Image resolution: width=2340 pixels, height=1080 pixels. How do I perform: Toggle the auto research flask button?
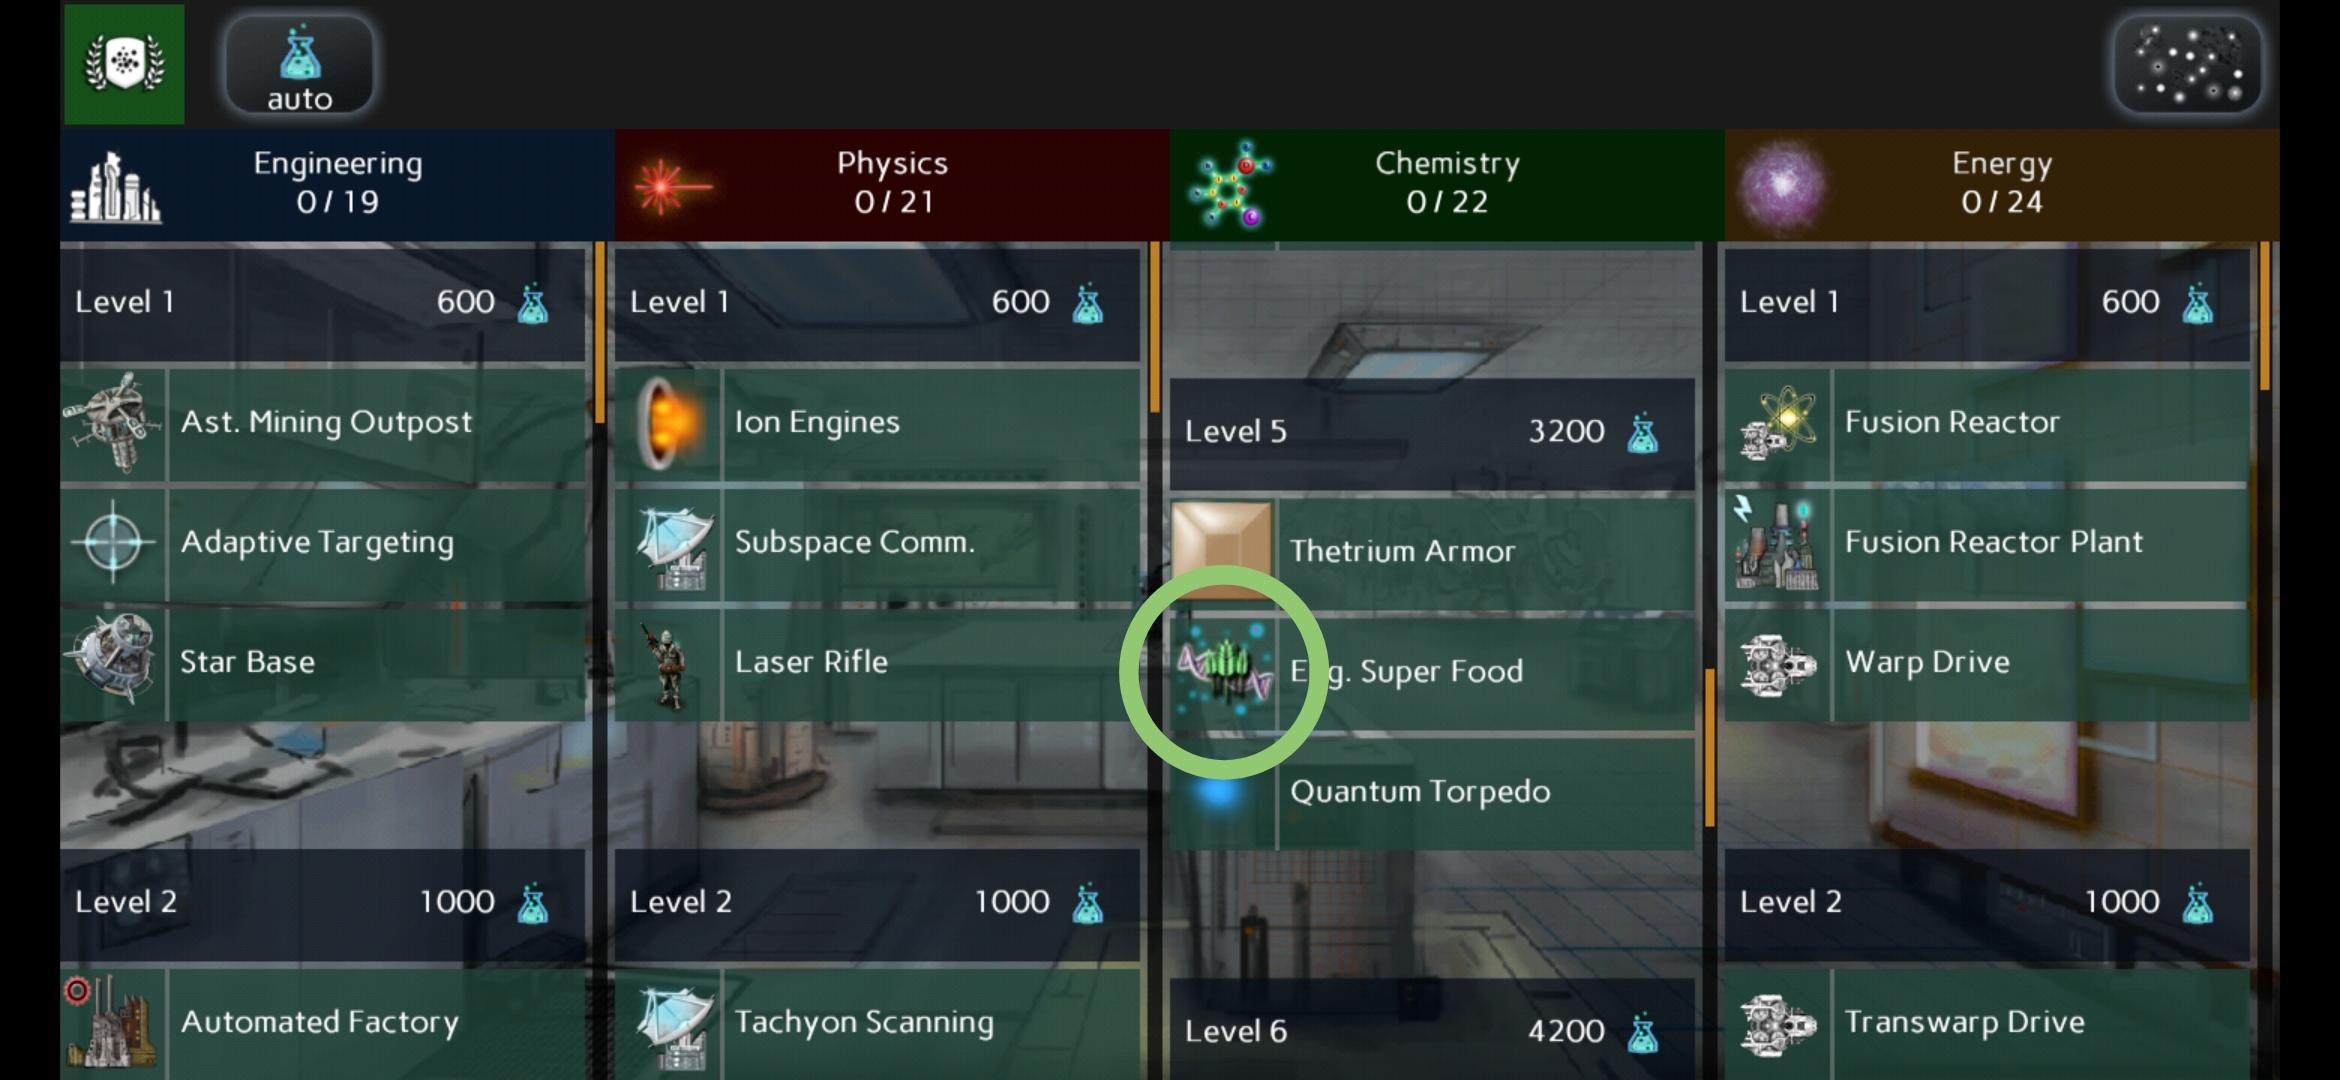tap(299, 65)
